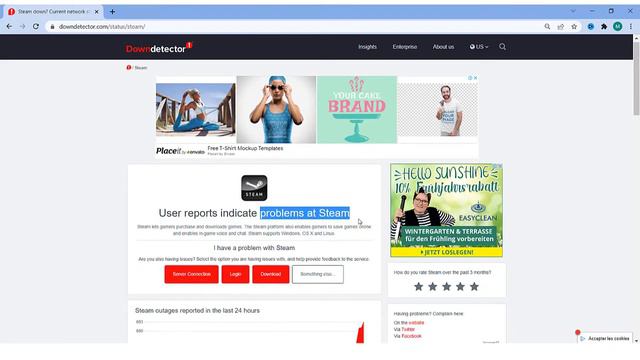The width and height of the screenshot is (640, 360).
Task: Click Steam outages reported in last 24 hours heading
Action: pos(197,311)
